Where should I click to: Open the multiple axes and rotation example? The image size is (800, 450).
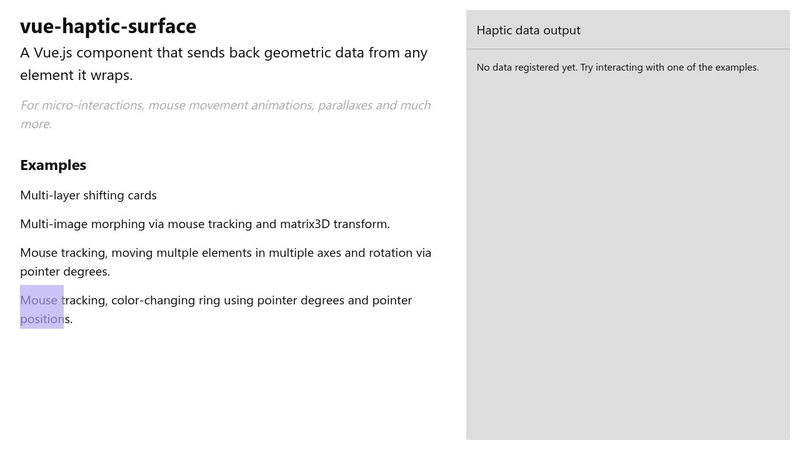225,253
